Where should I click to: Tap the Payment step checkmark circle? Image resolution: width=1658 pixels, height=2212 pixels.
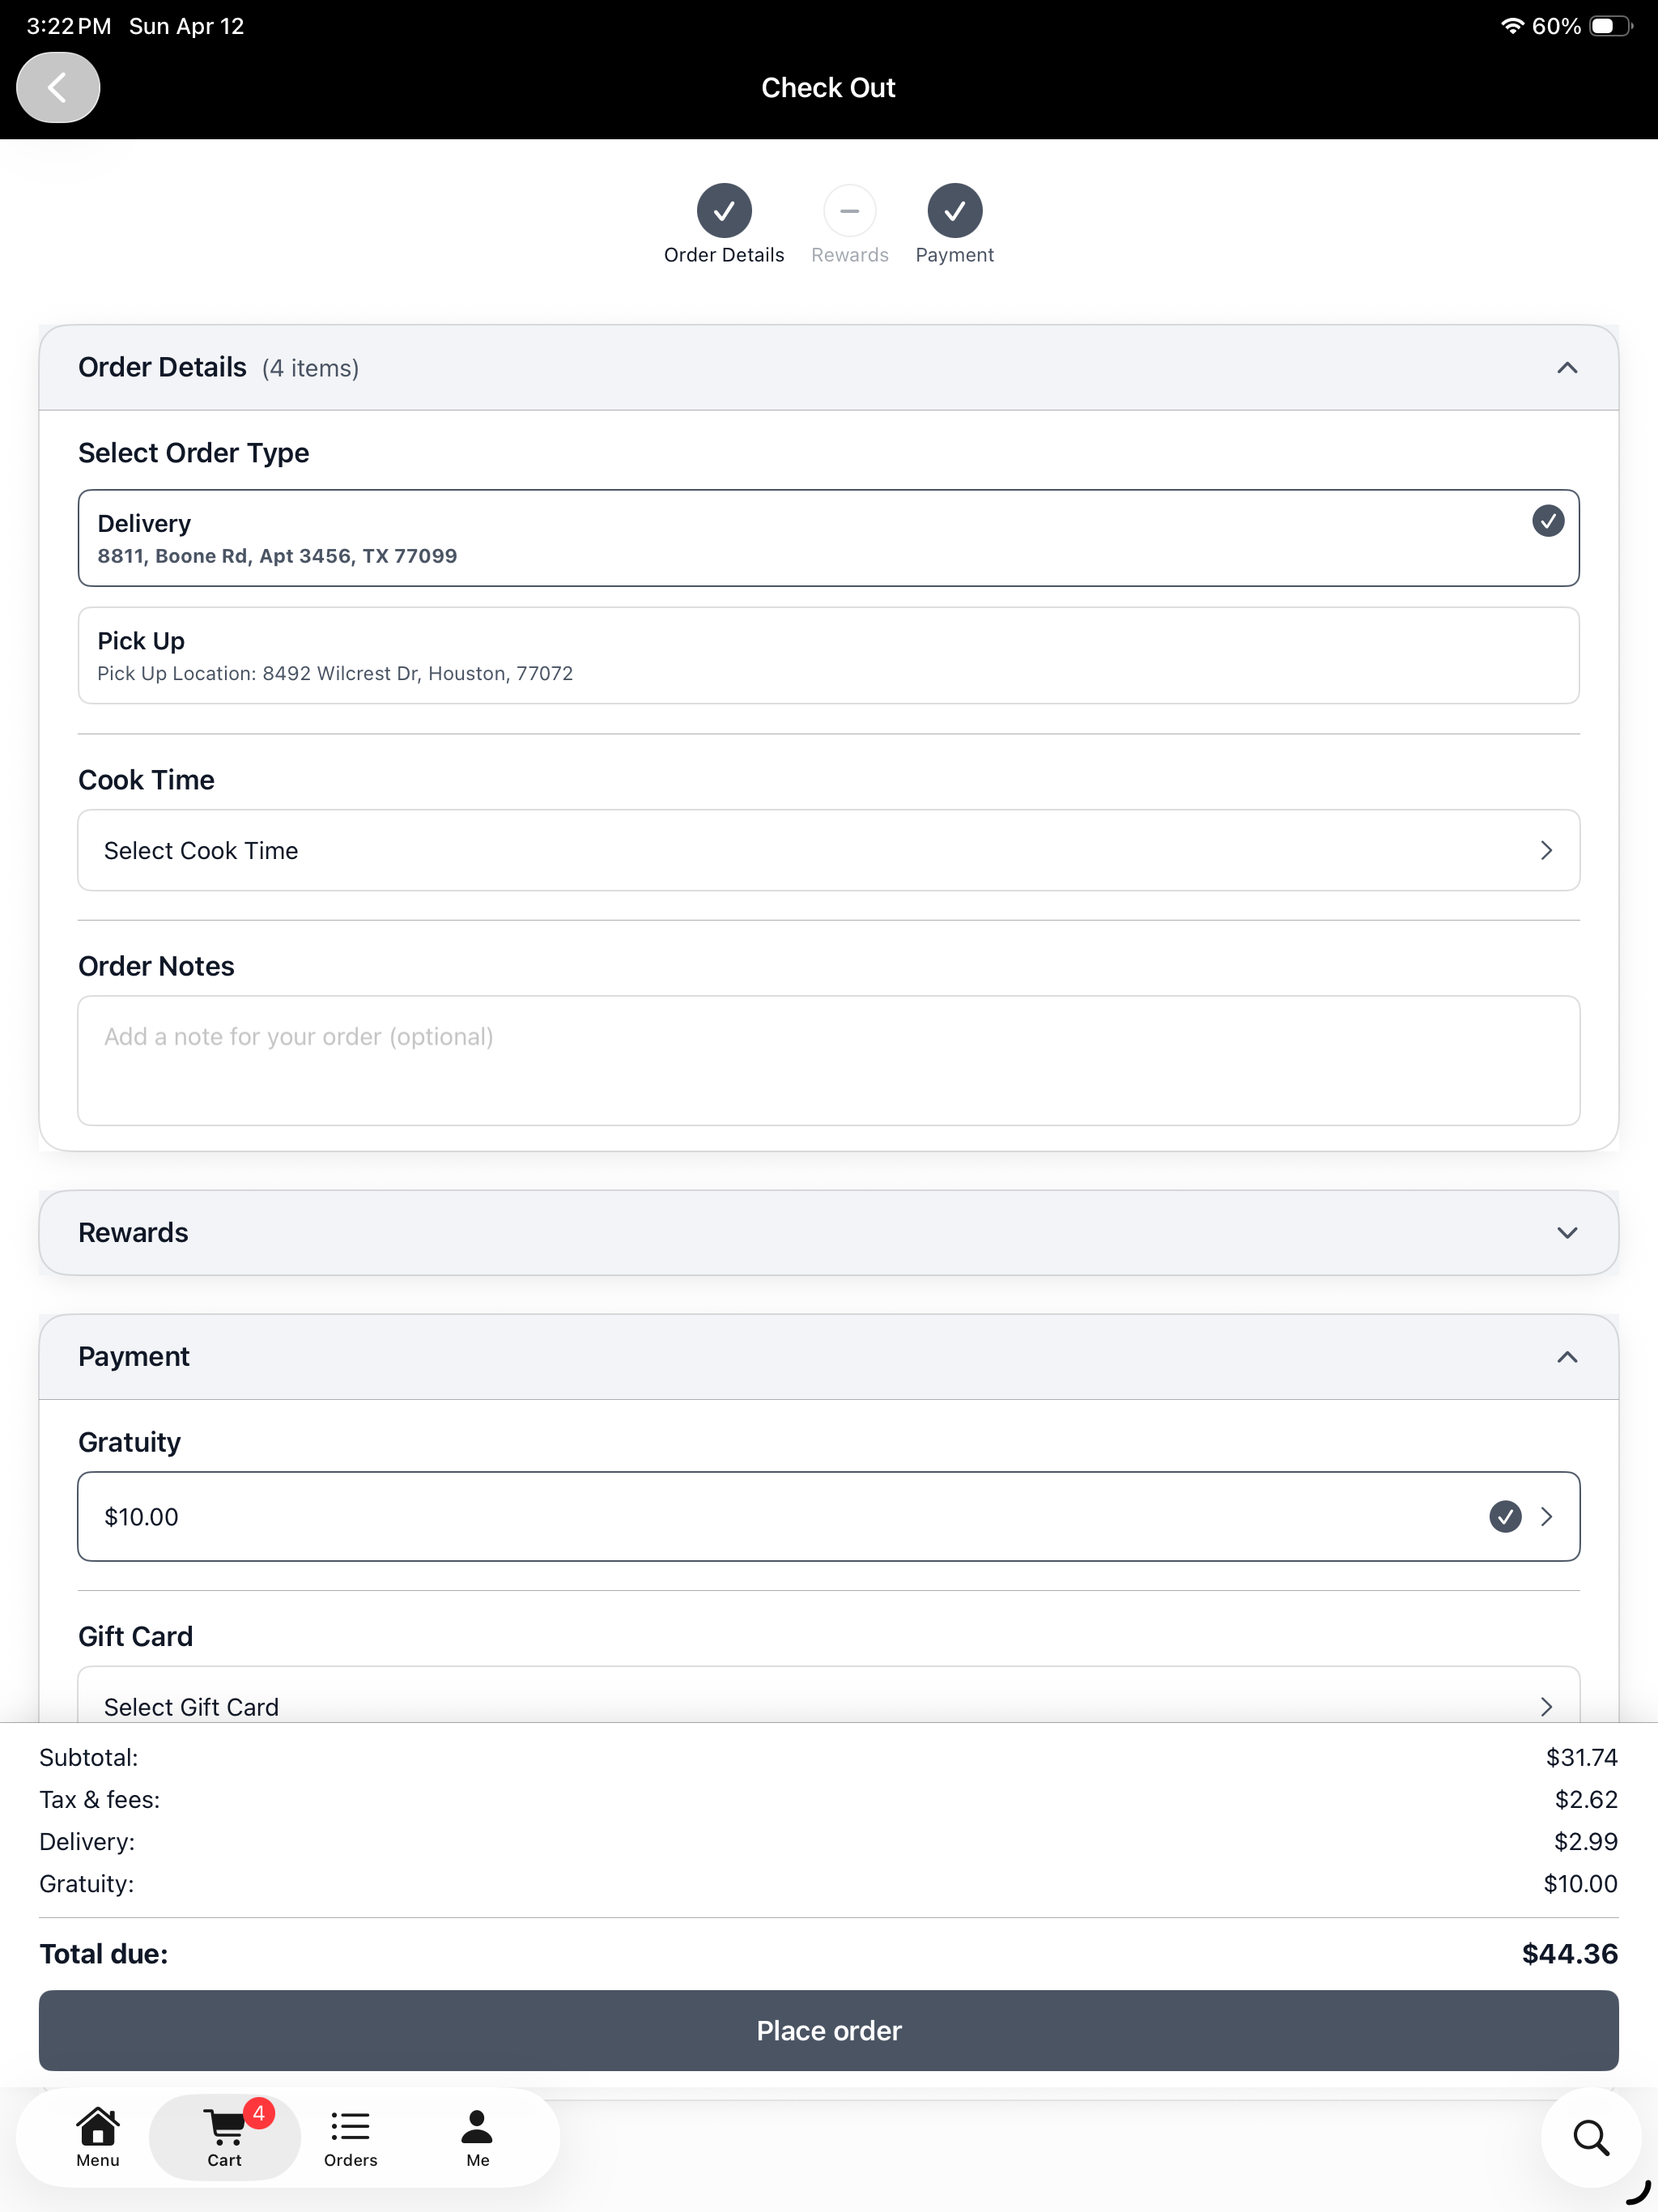click(x=955, y=211)
